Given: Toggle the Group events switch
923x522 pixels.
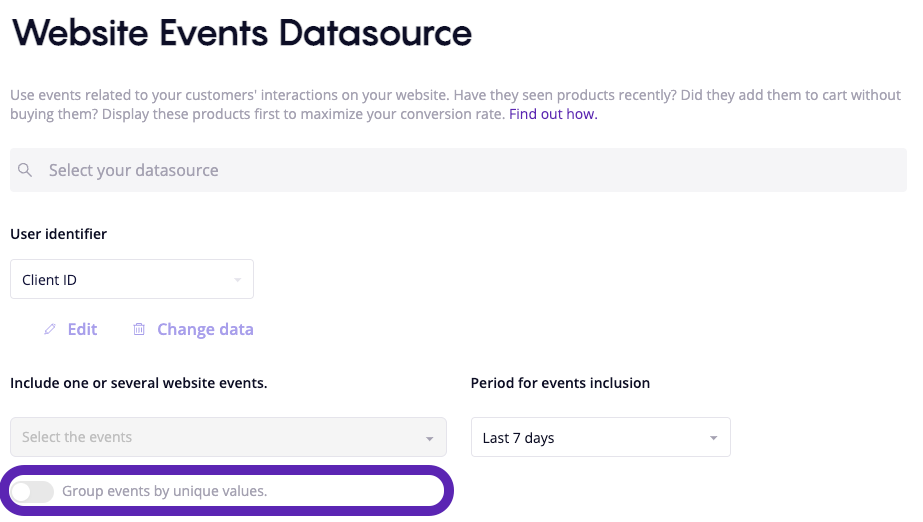Looking at the screenshot, I should click(x=32, y=491).
